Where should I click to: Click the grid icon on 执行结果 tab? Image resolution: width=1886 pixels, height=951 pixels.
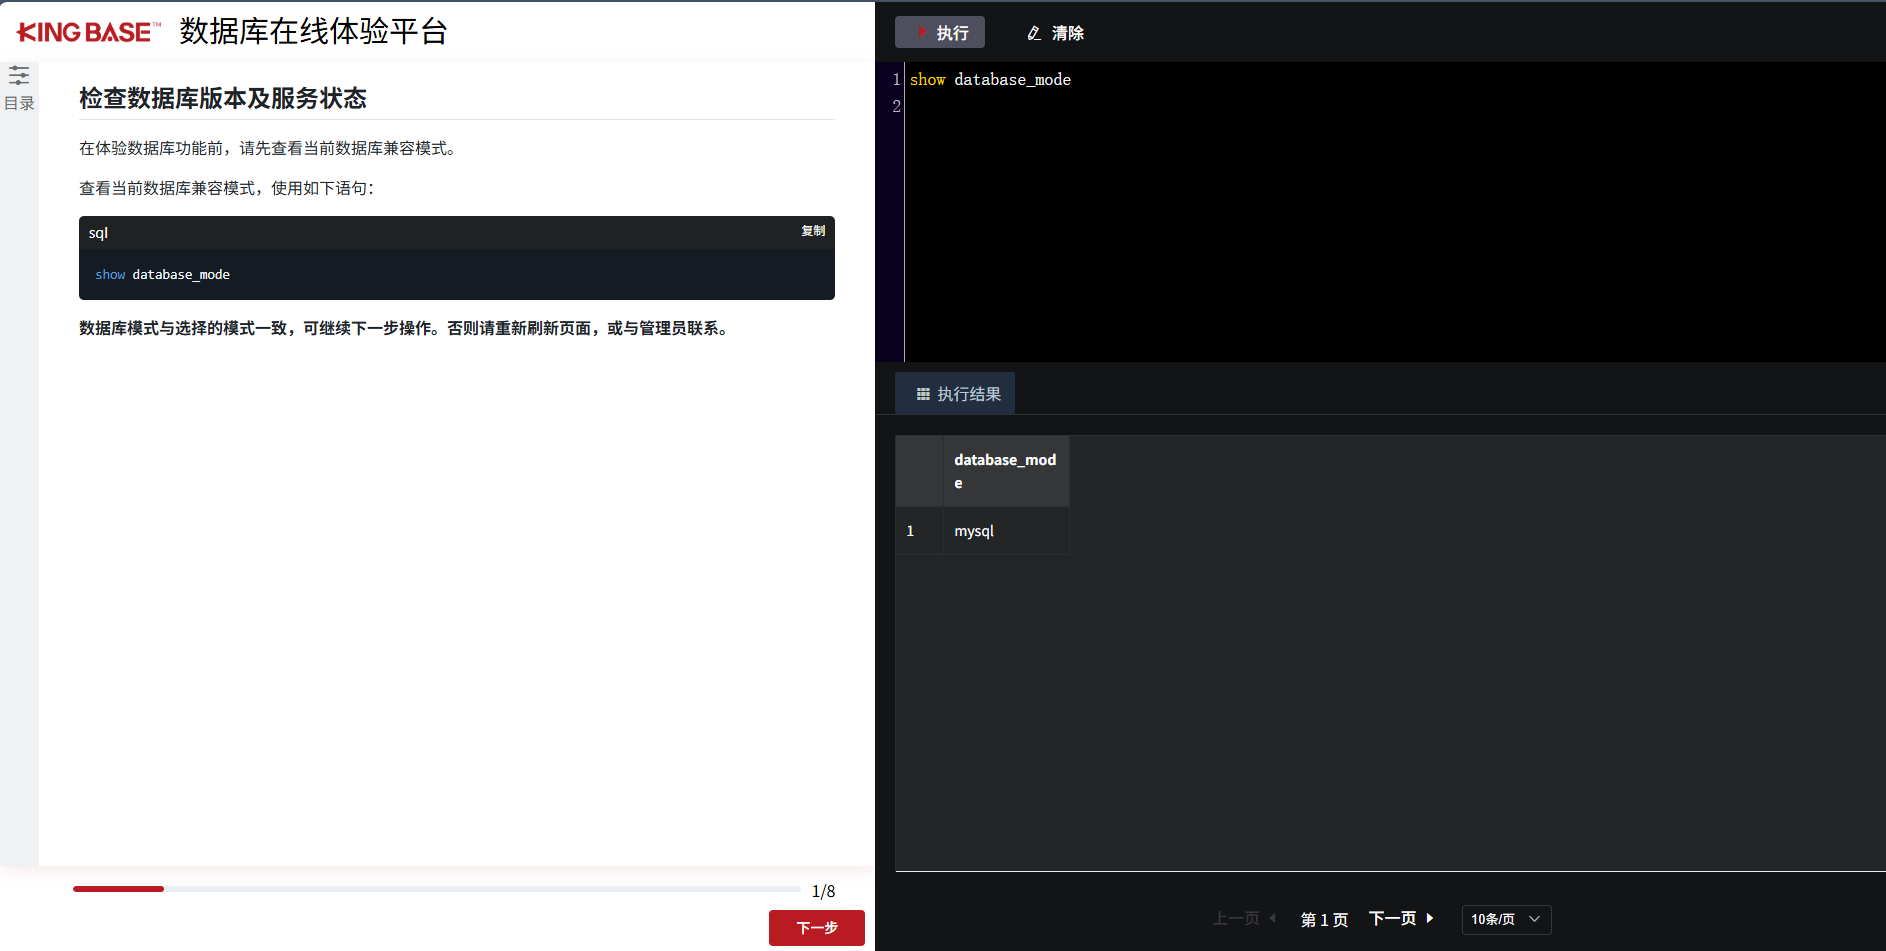[x=923, y=393]
